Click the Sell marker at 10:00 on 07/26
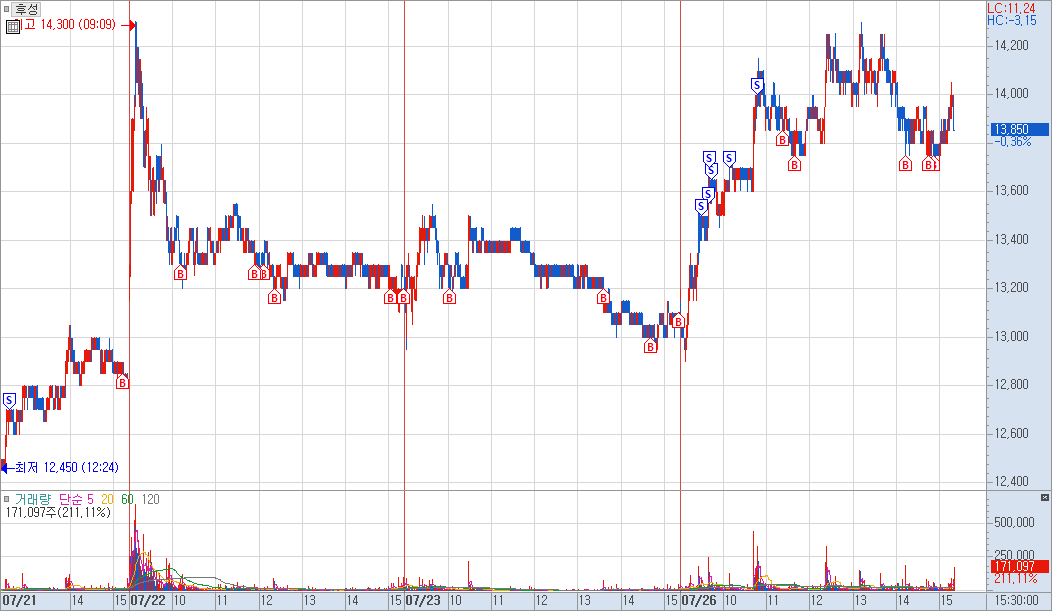Viewport: 1053px width, 611px height. pos(729,159)
